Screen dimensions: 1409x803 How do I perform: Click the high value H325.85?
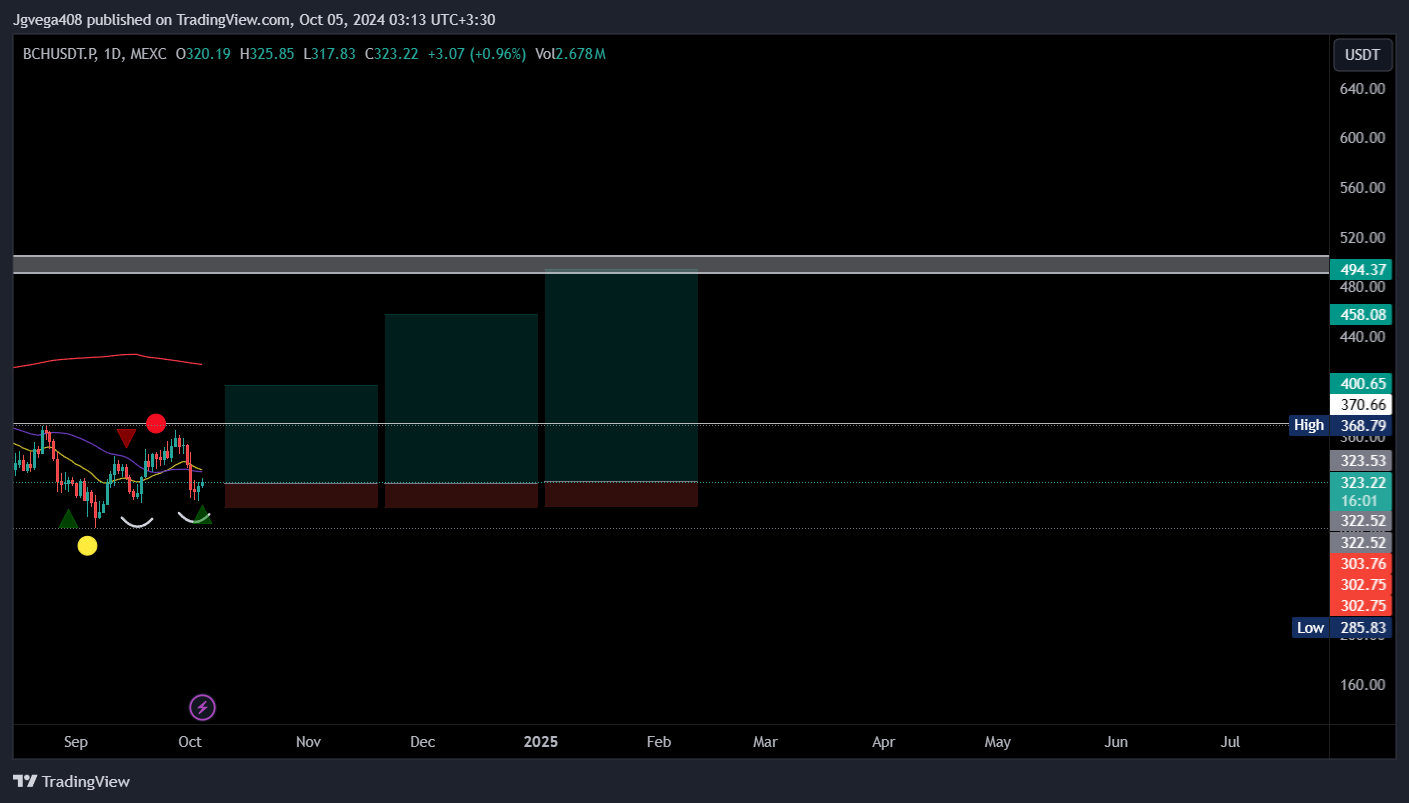coord(267,54)
